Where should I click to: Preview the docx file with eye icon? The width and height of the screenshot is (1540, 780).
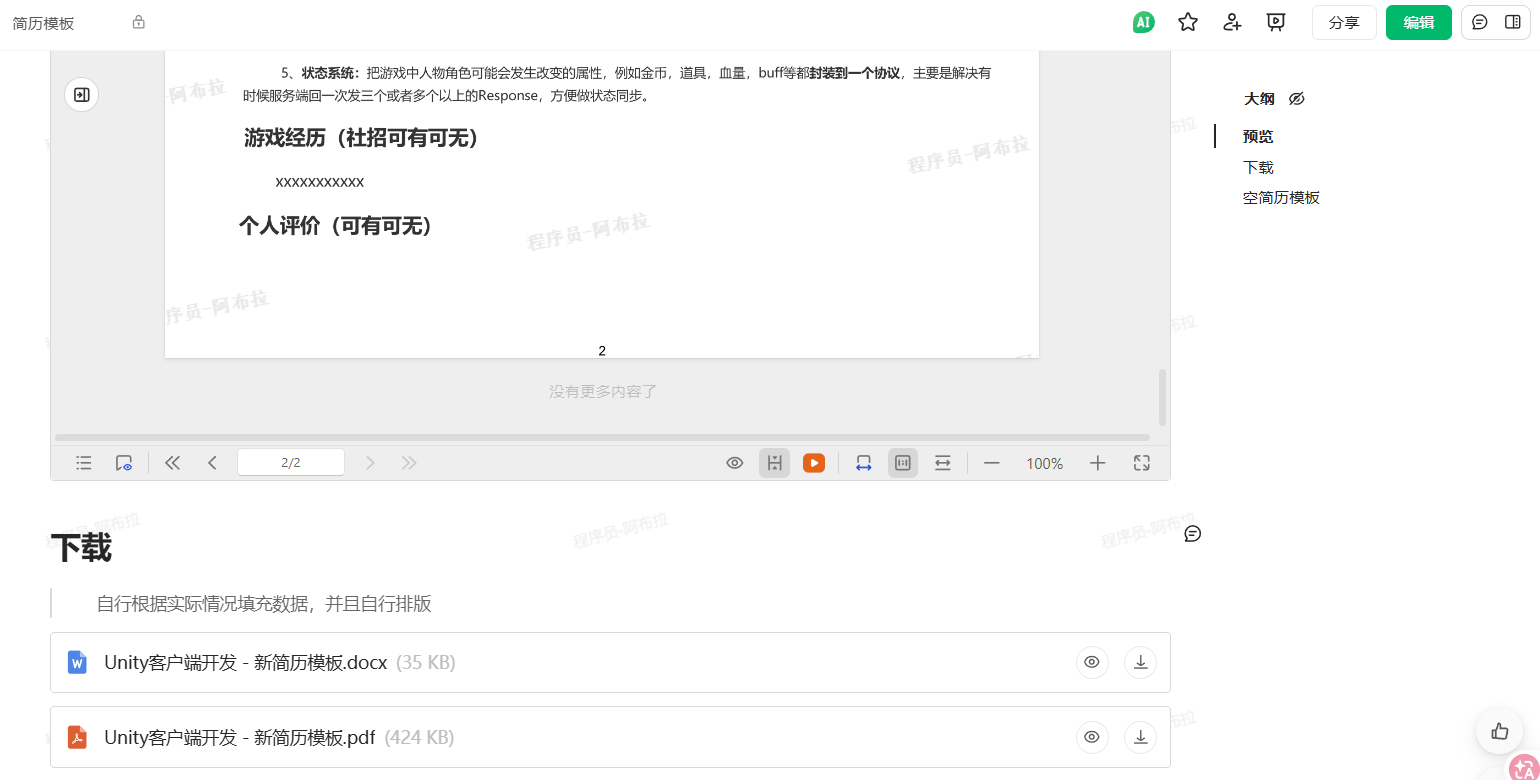click(x=1092, y=662)
